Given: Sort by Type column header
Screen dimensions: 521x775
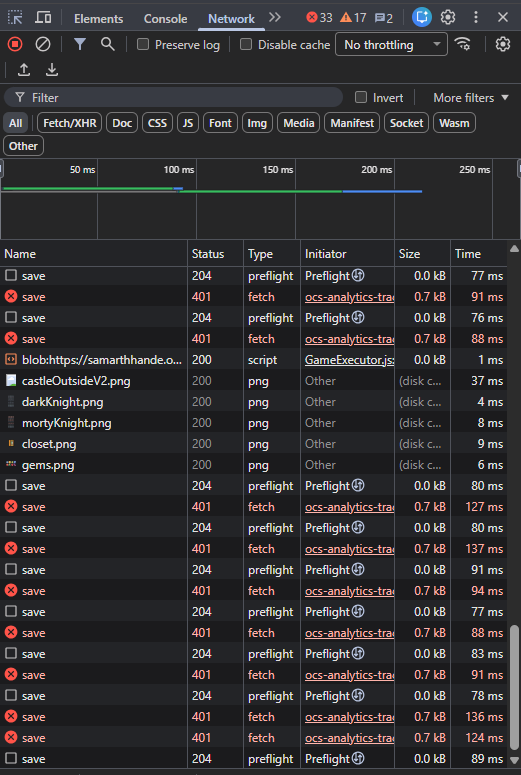Looking at the screenshot, I should coord(272,254).
